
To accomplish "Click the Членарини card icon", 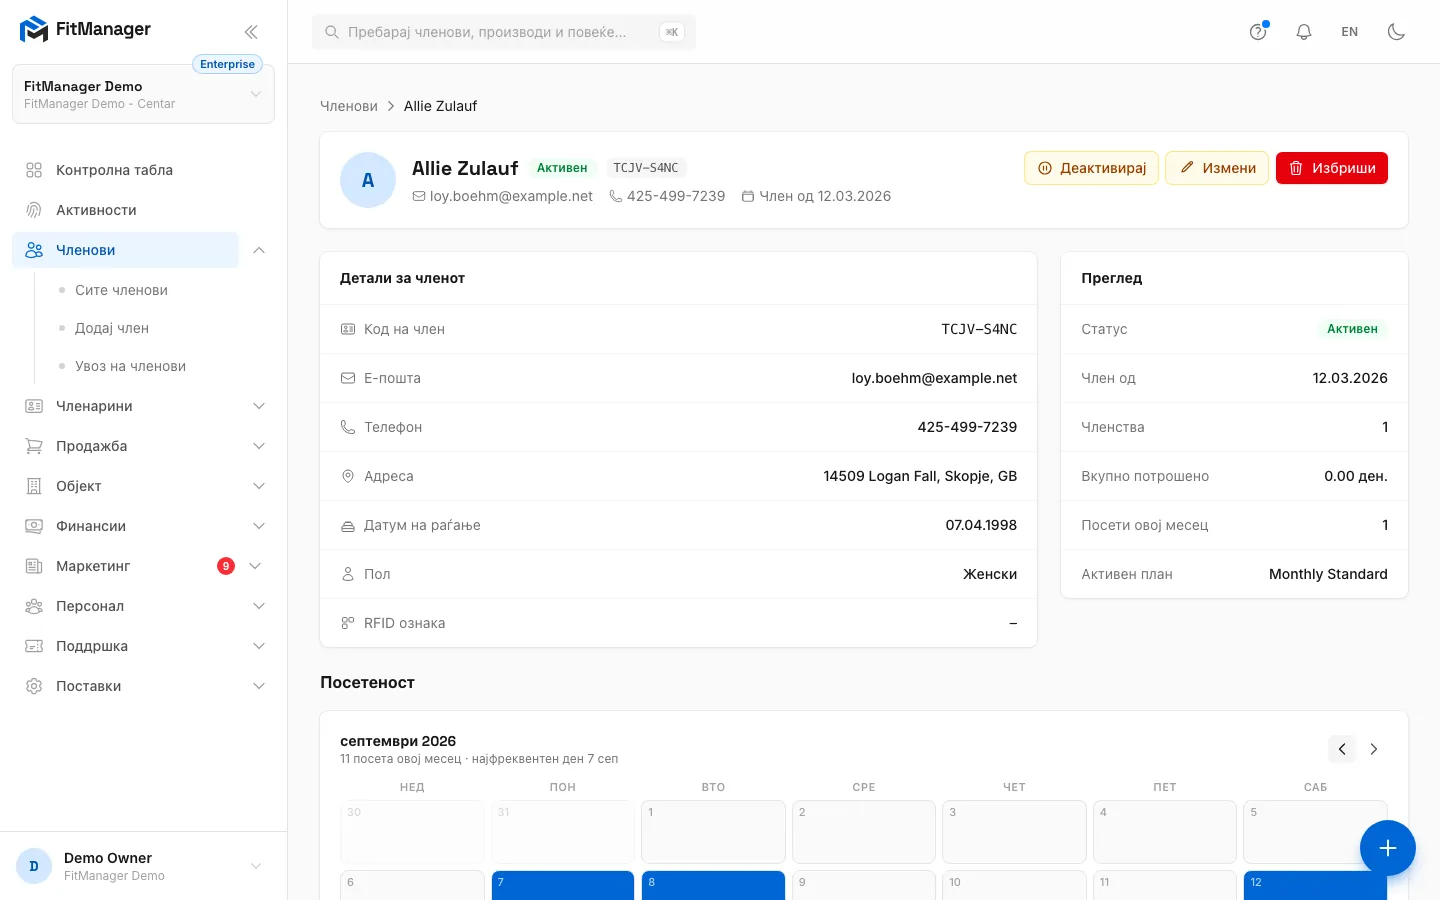I will 34,406.
